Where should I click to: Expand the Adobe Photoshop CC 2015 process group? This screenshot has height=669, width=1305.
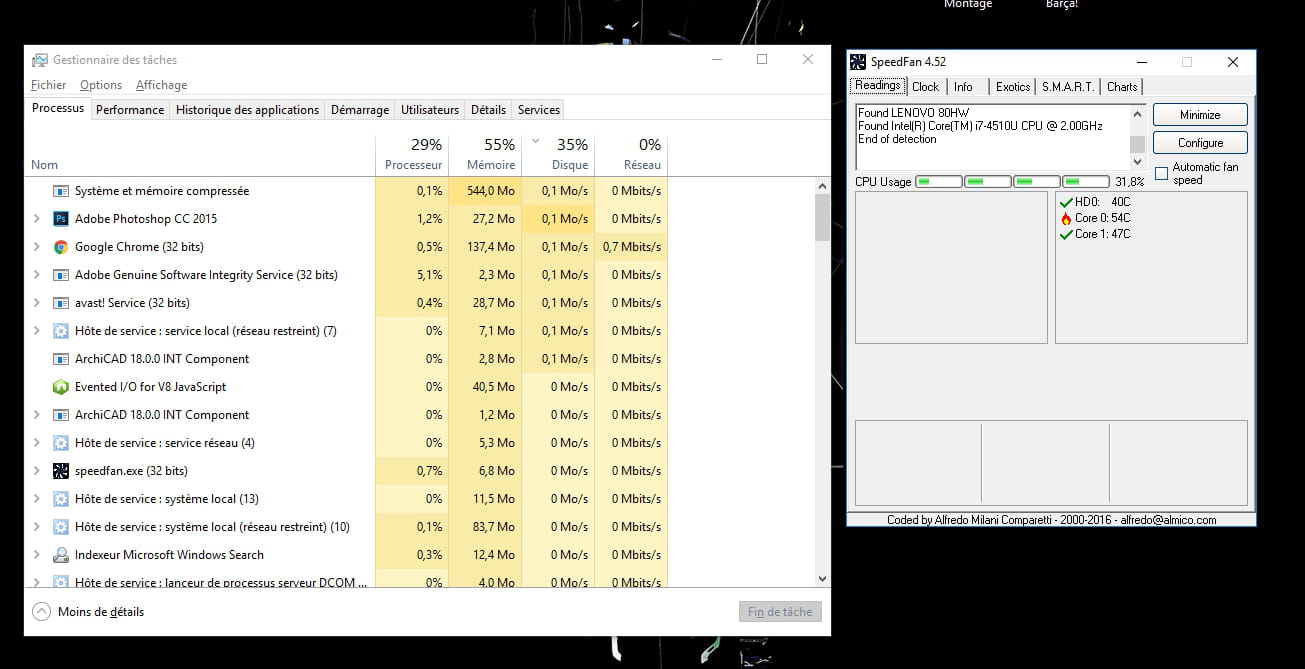pyautogui.click(x=37, y=219)
